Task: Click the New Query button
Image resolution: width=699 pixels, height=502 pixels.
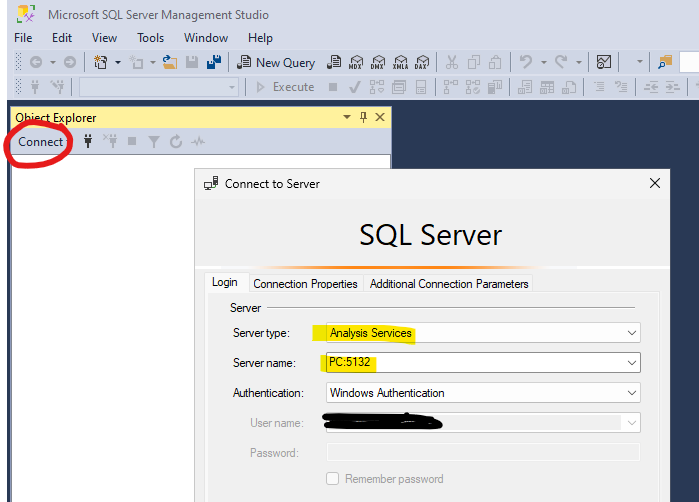Action: (275, 62)
